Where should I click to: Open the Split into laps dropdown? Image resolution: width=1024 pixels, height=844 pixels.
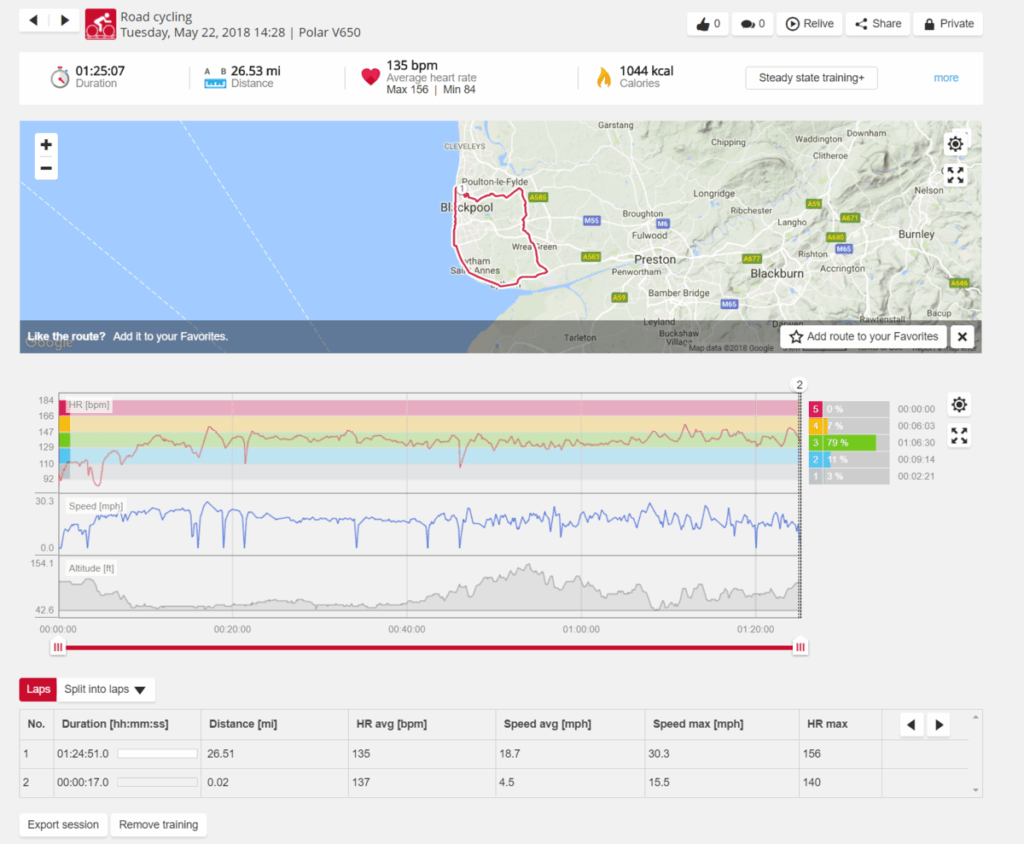click(x=105, y=689)
